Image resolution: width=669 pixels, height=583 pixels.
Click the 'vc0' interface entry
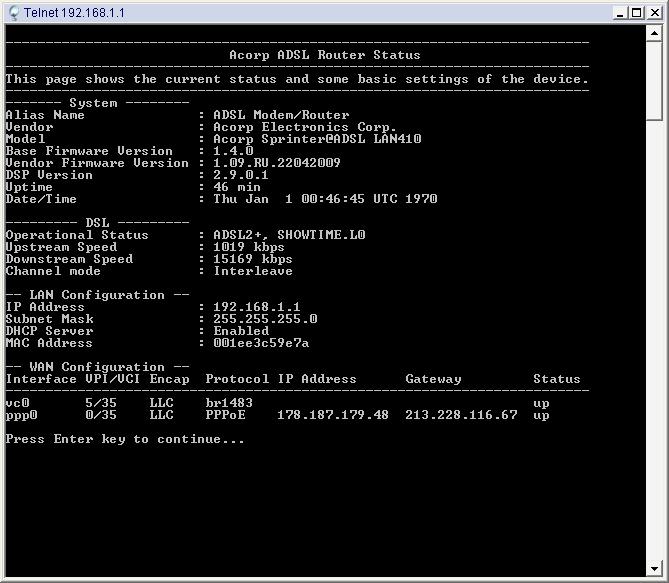(17, 403)
